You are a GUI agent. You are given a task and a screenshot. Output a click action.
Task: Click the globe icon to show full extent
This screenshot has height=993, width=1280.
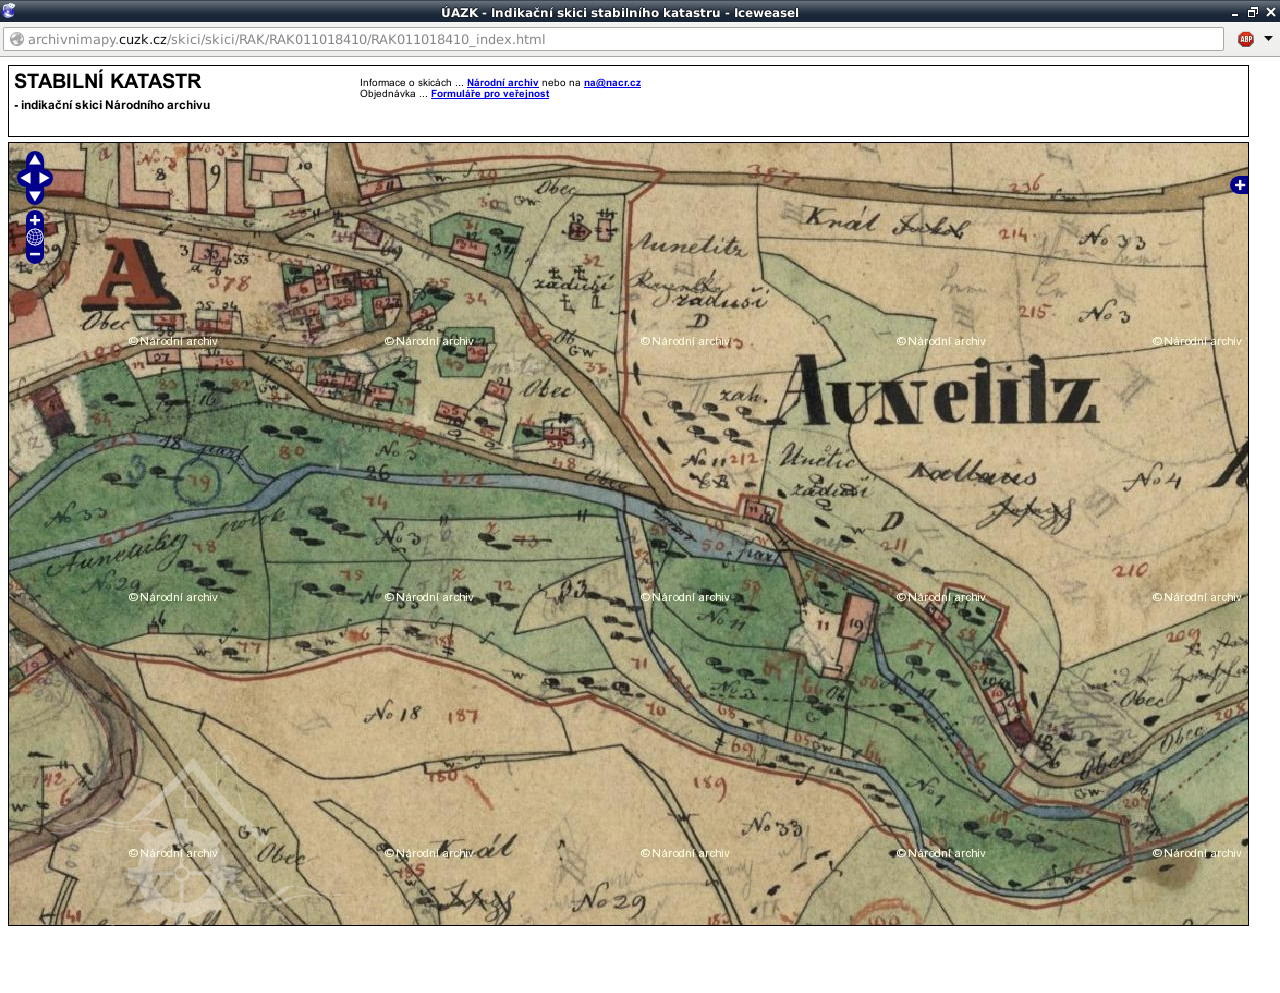pos(35,237)
